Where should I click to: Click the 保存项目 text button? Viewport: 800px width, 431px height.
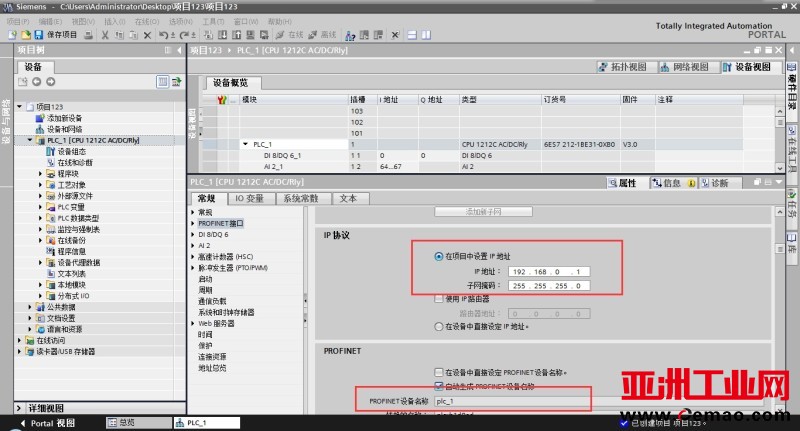pyautogui.click(x=62, y=35)
